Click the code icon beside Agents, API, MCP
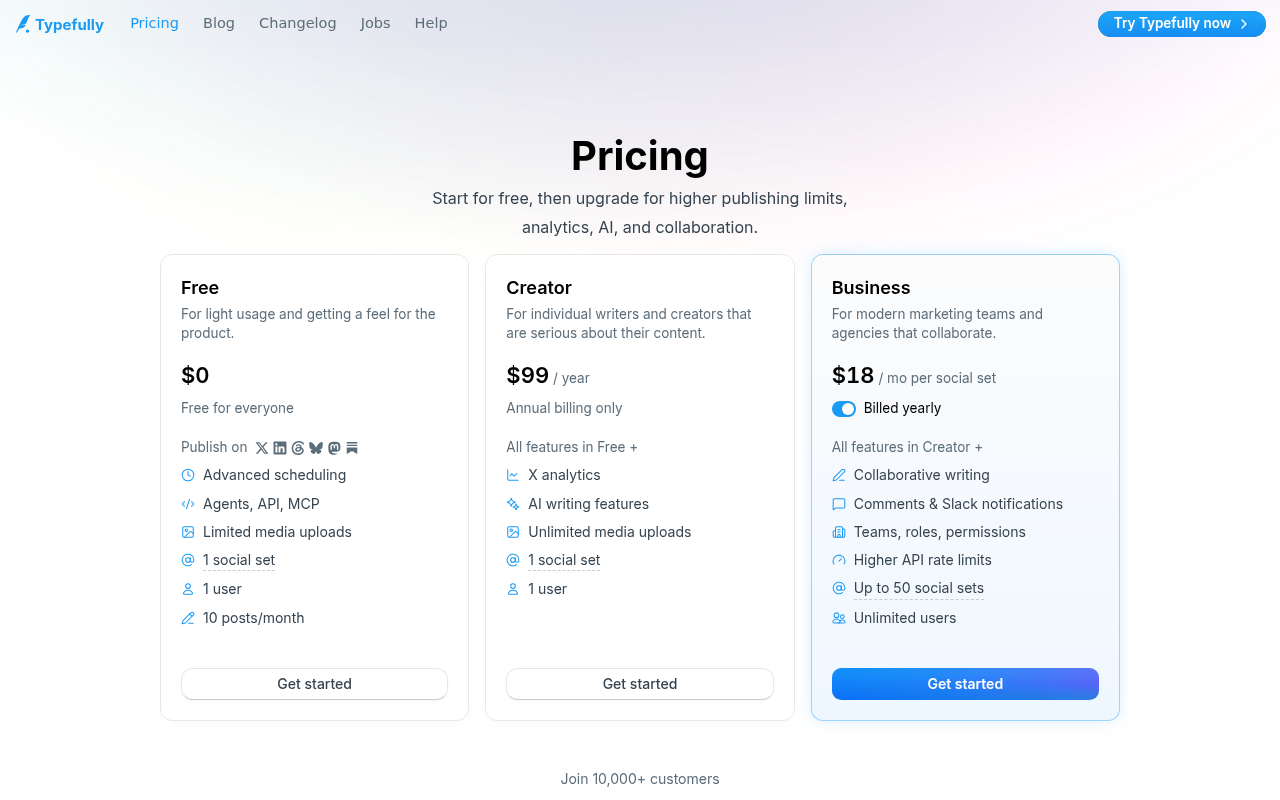Viewport: 1280px width, 800px height. 188,504
